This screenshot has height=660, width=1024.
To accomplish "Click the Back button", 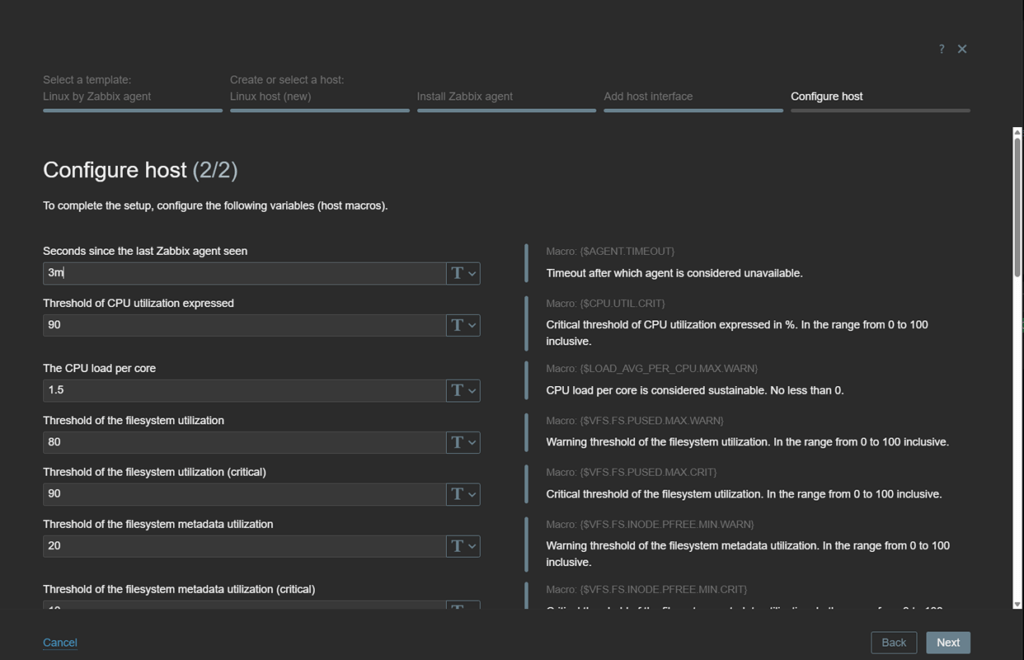I will click(x=893, y=642).
